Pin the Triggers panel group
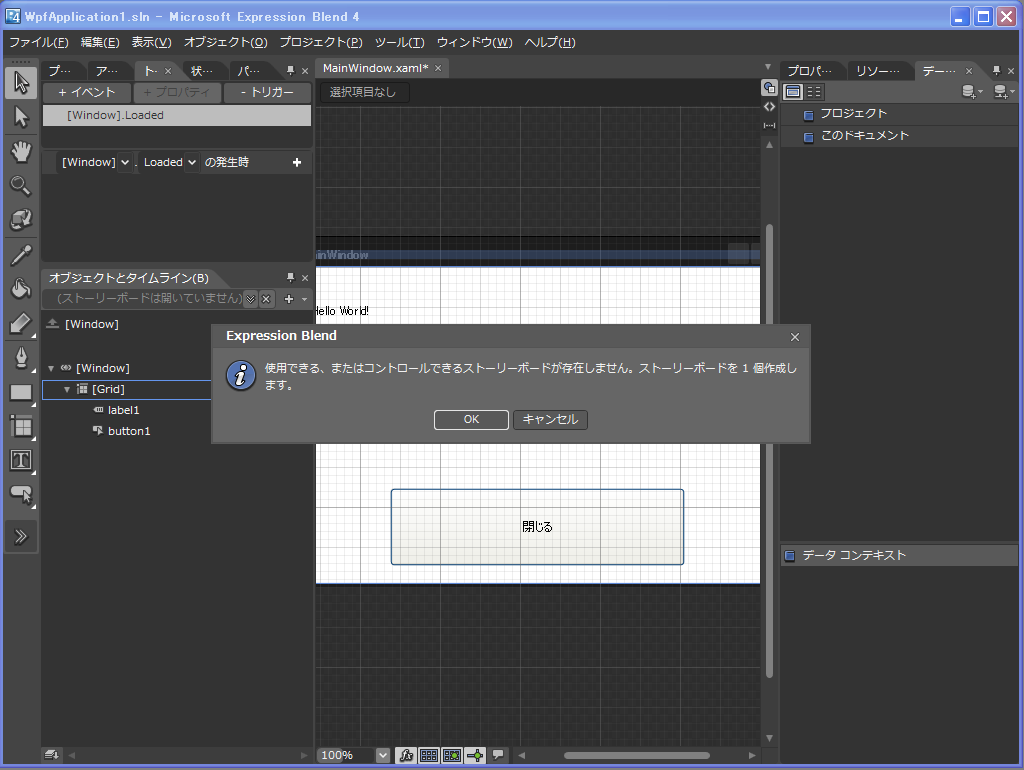 click(x=291, y=71)
